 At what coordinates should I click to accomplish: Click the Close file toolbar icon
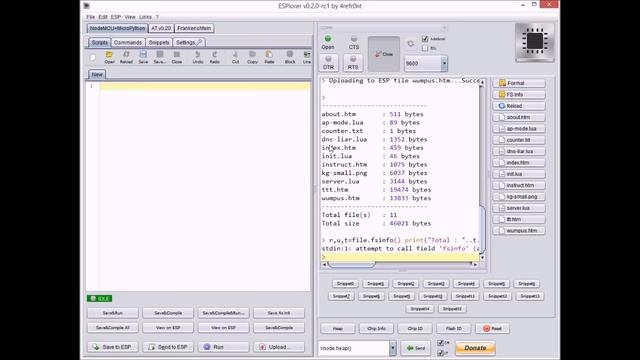point(177,57)
